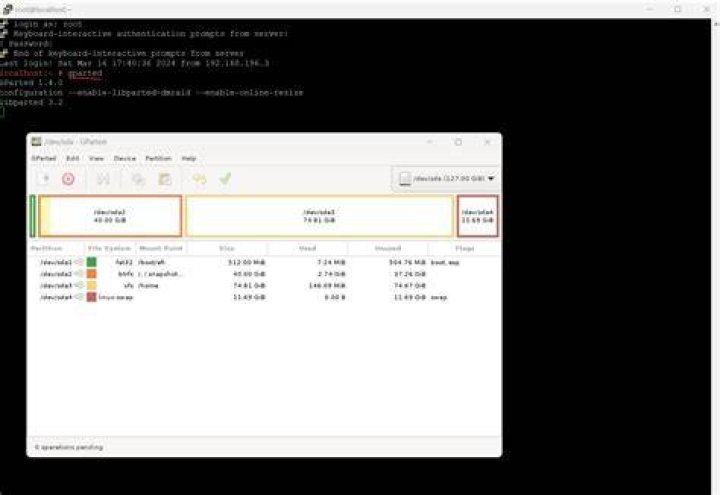Open the Partition menu
Viewport: 720px width, 495px height.
[158, 158]
